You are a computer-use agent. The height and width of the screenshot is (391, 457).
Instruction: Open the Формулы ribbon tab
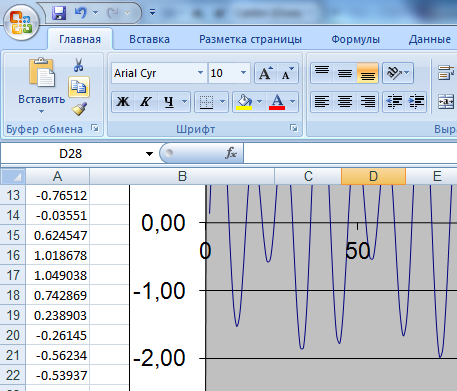pos(355,39)
